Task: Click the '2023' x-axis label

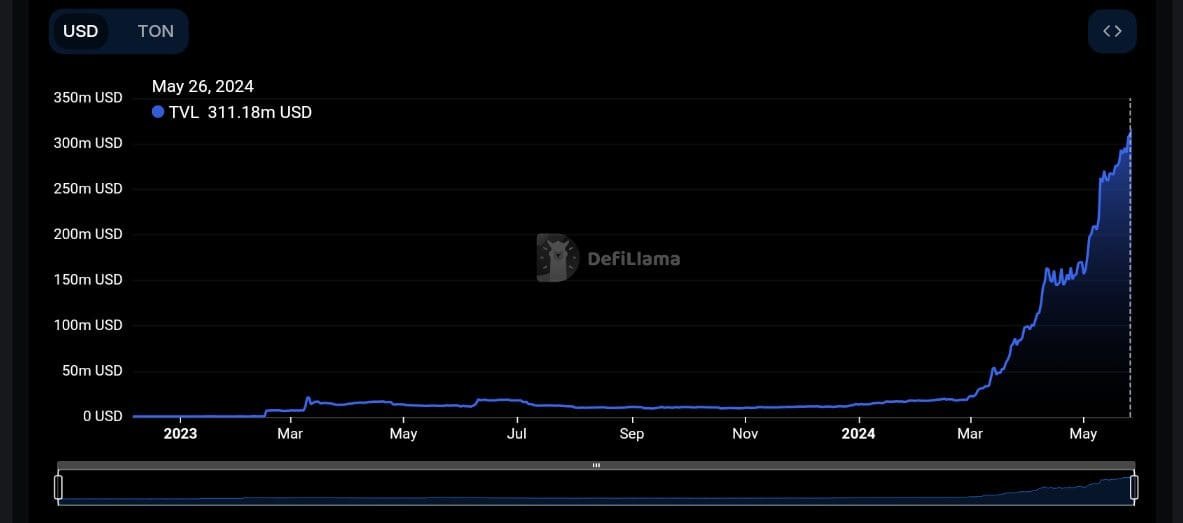Action: click(x=180, y=434)
